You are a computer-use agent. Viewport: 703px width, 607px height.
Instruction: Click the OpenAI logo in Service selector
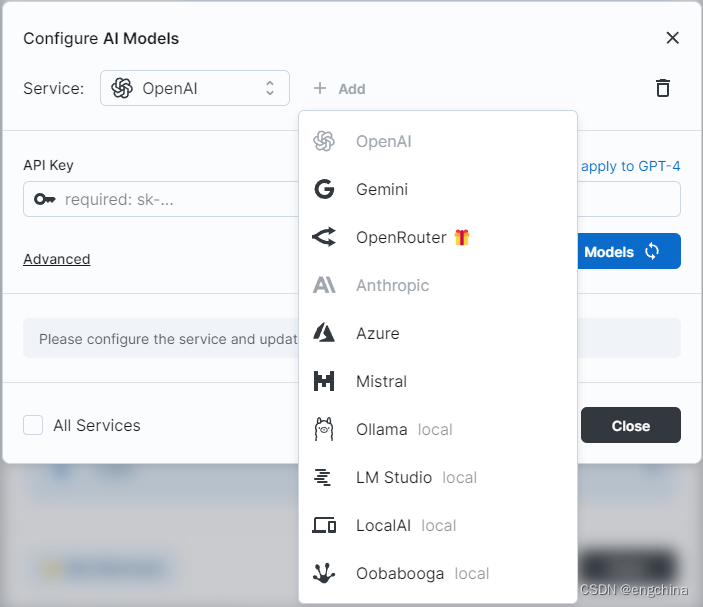[122, 88]
